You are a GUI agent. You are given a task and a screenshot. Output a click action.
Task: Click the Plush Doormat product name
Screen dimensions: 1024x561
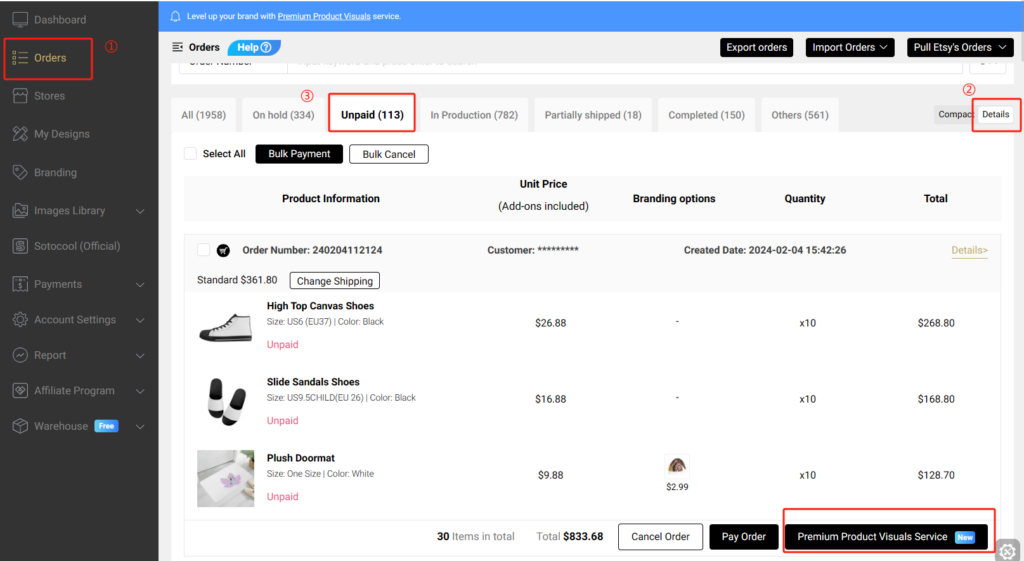[300, 458]
